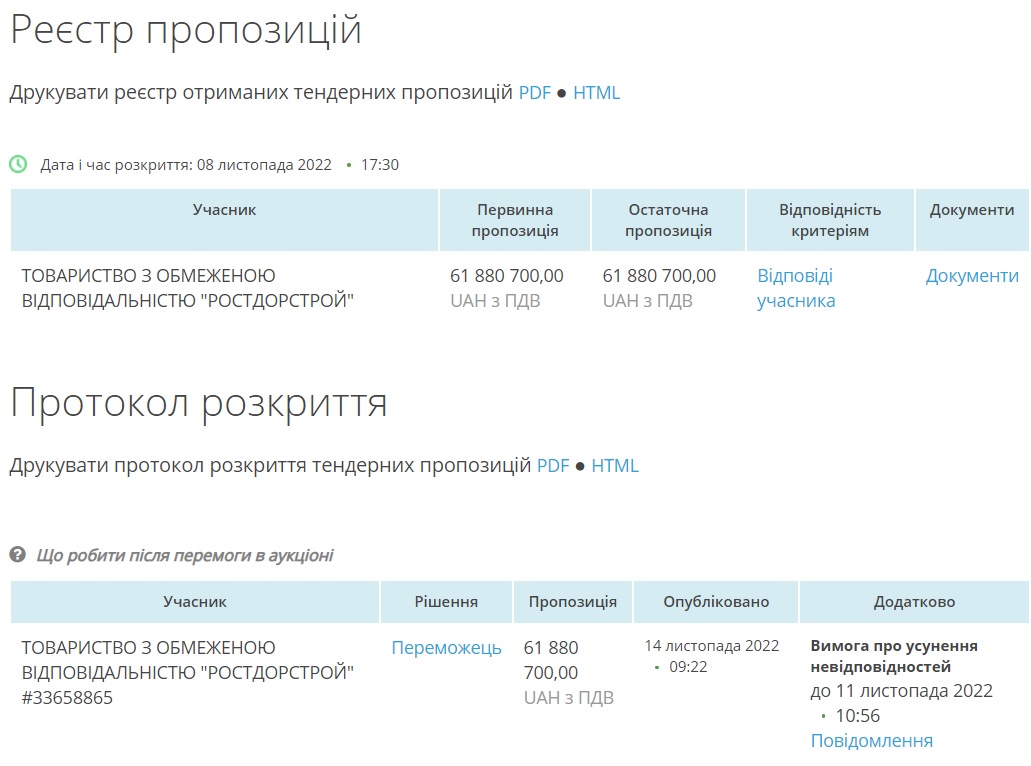Click the 09:22 publication time
The width and height of the screenshot is (1031, 766).
point(688,667)
